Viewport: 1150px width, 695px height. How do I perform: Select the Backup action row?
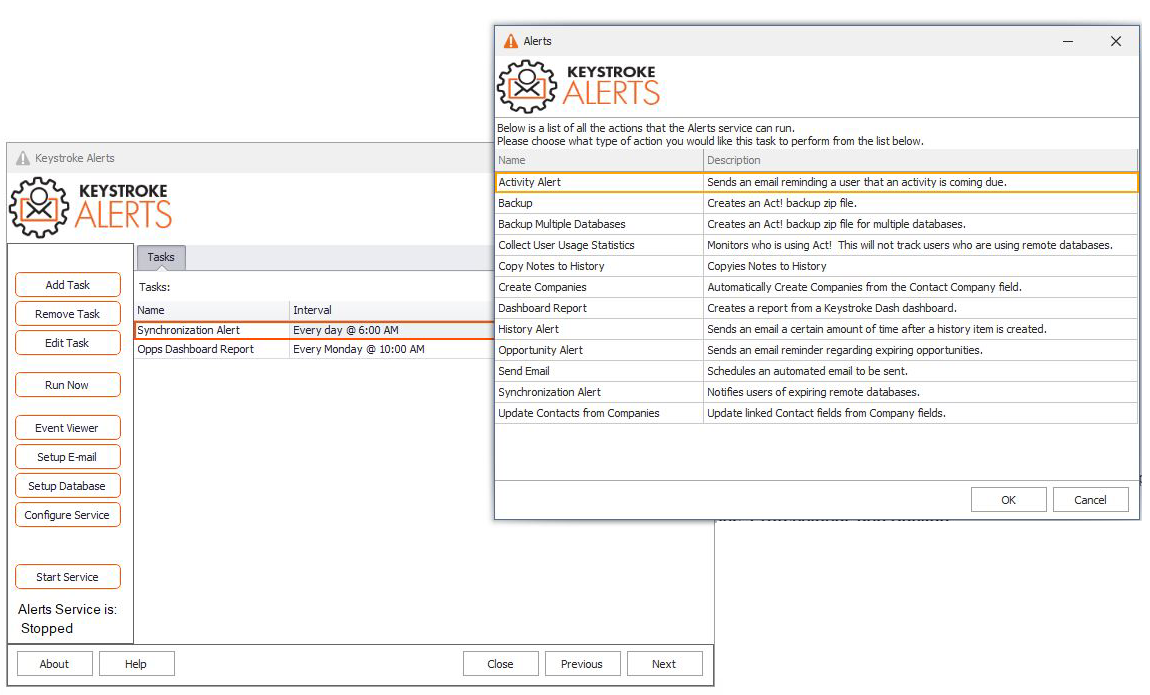(817, 203)
